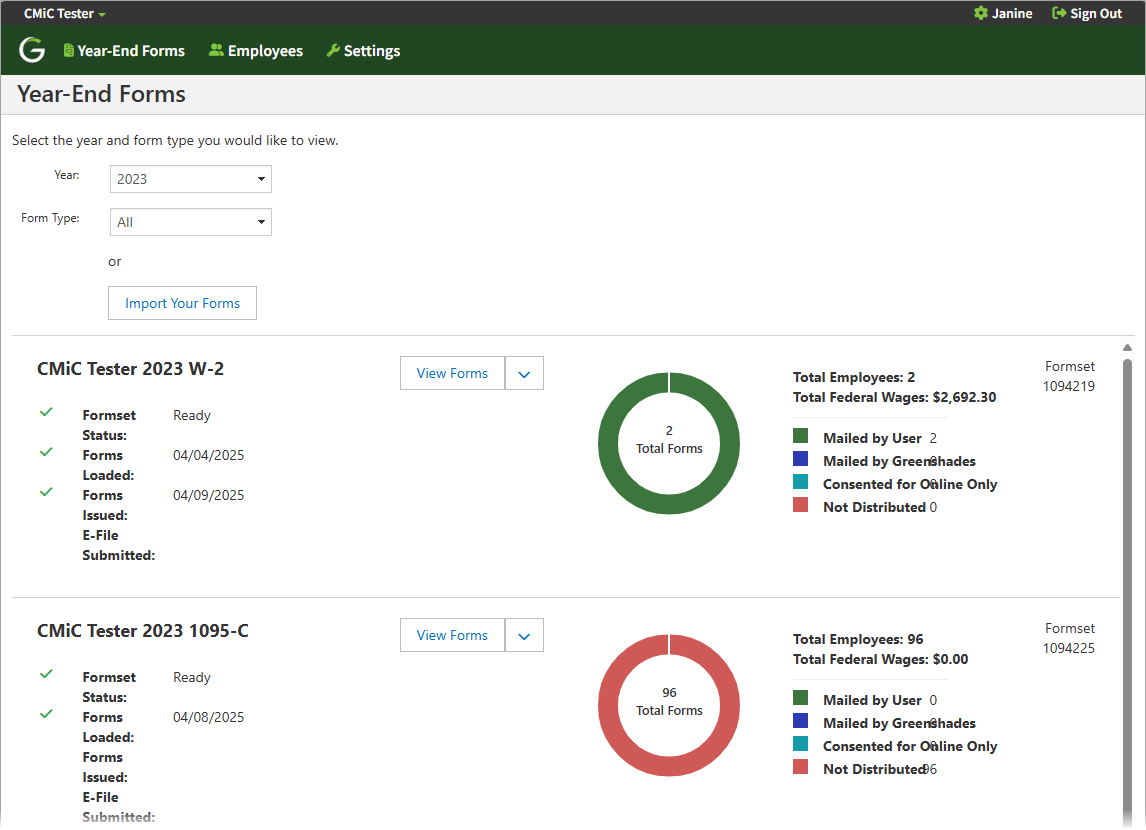Click Total Employees: 2 text
This screenshot has height=830, width=1146.
point(854,378)
